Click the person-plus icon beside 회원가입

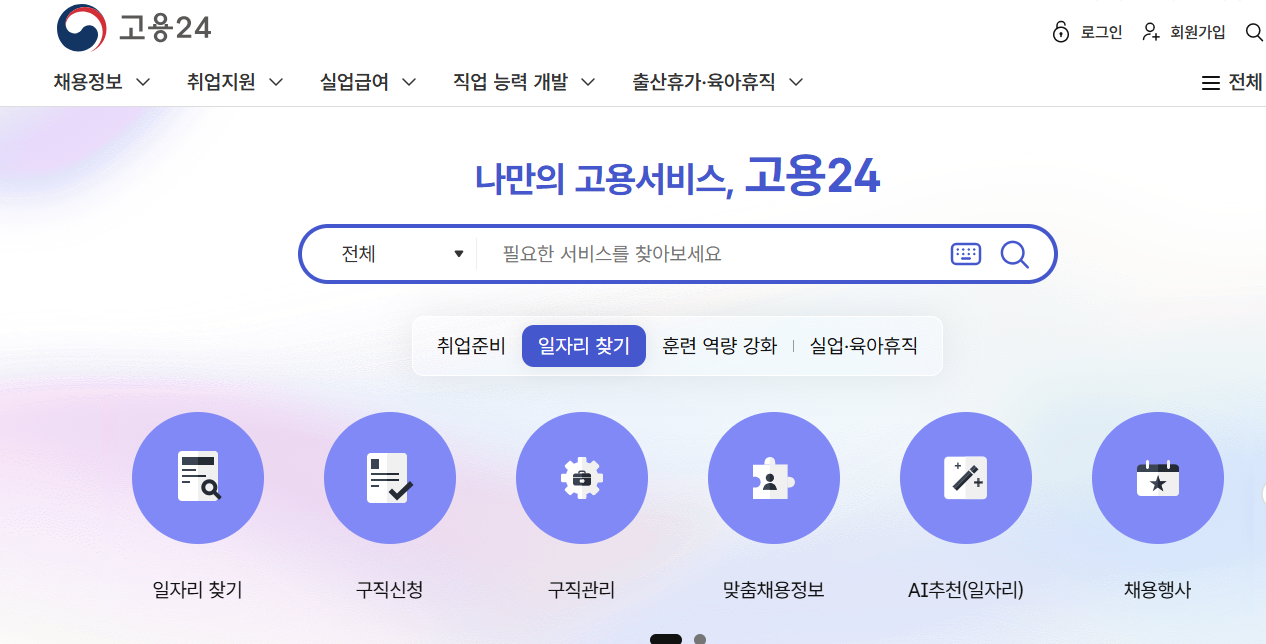pos(1151,32)
